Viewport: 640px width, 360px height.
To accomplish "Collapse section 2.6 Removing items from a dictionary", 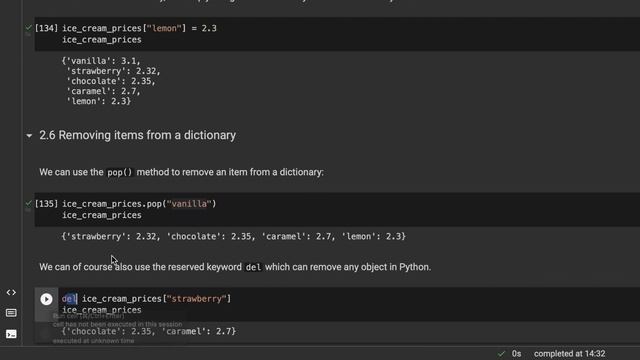I will (29, 136).
